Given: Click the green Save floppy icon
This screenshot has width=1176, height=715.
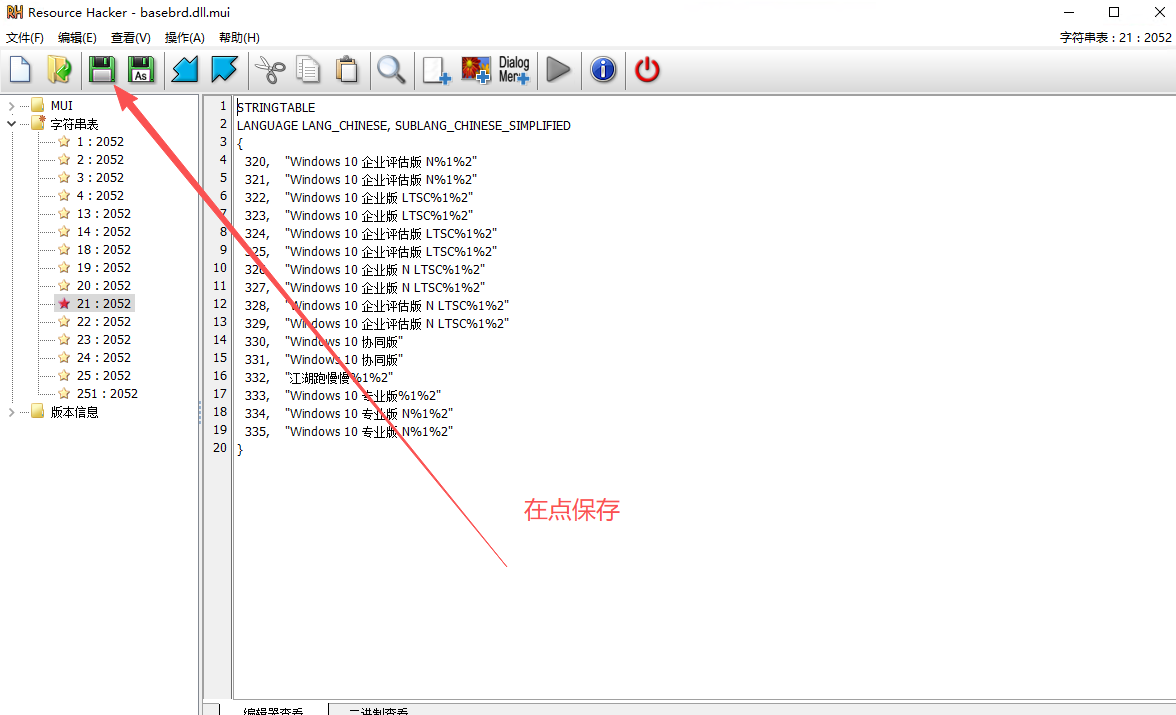Looking at the screenshot, I should (x=101, y=70).
